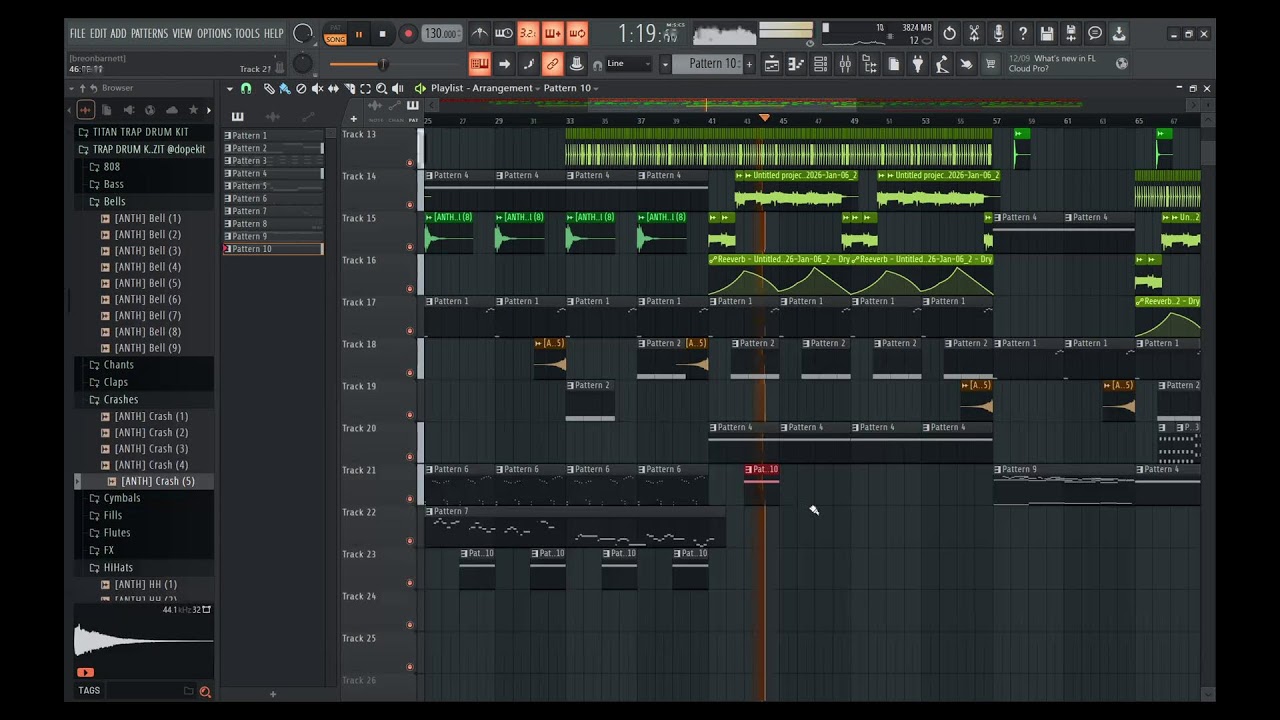Click the Stop transport button
Screen dimensions: 1280x720
pyautogui.click(x=382, y=34)
